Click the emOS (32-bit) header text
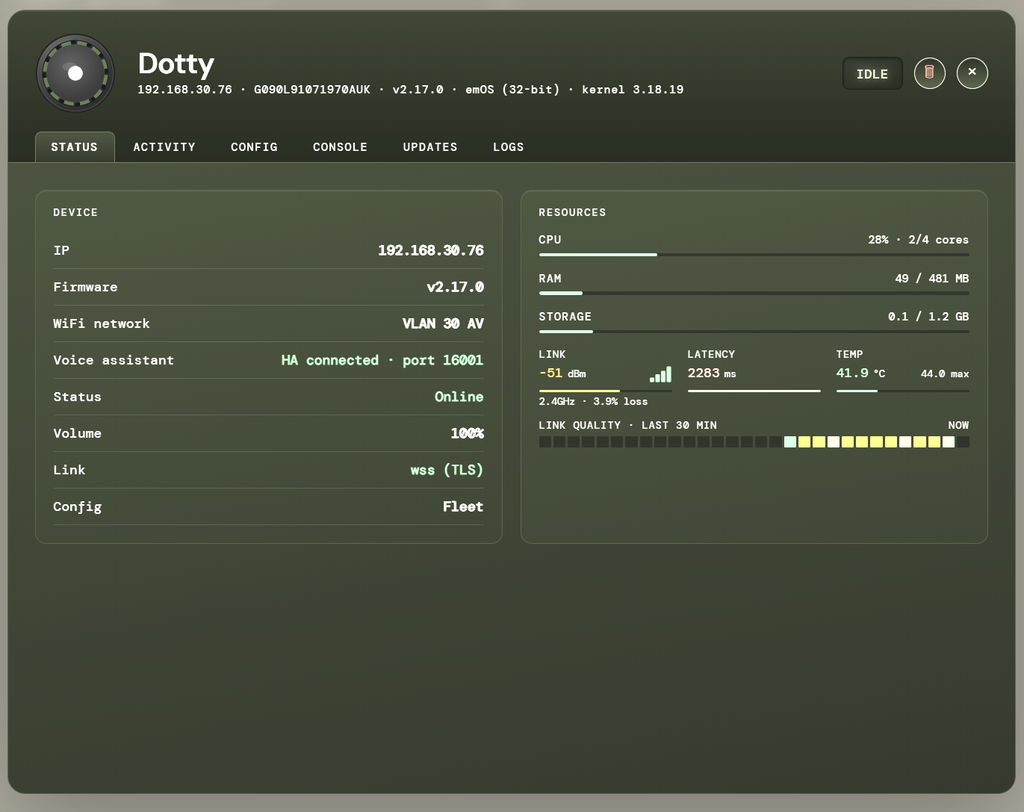Screen dimensions: 1024x812 513,89
